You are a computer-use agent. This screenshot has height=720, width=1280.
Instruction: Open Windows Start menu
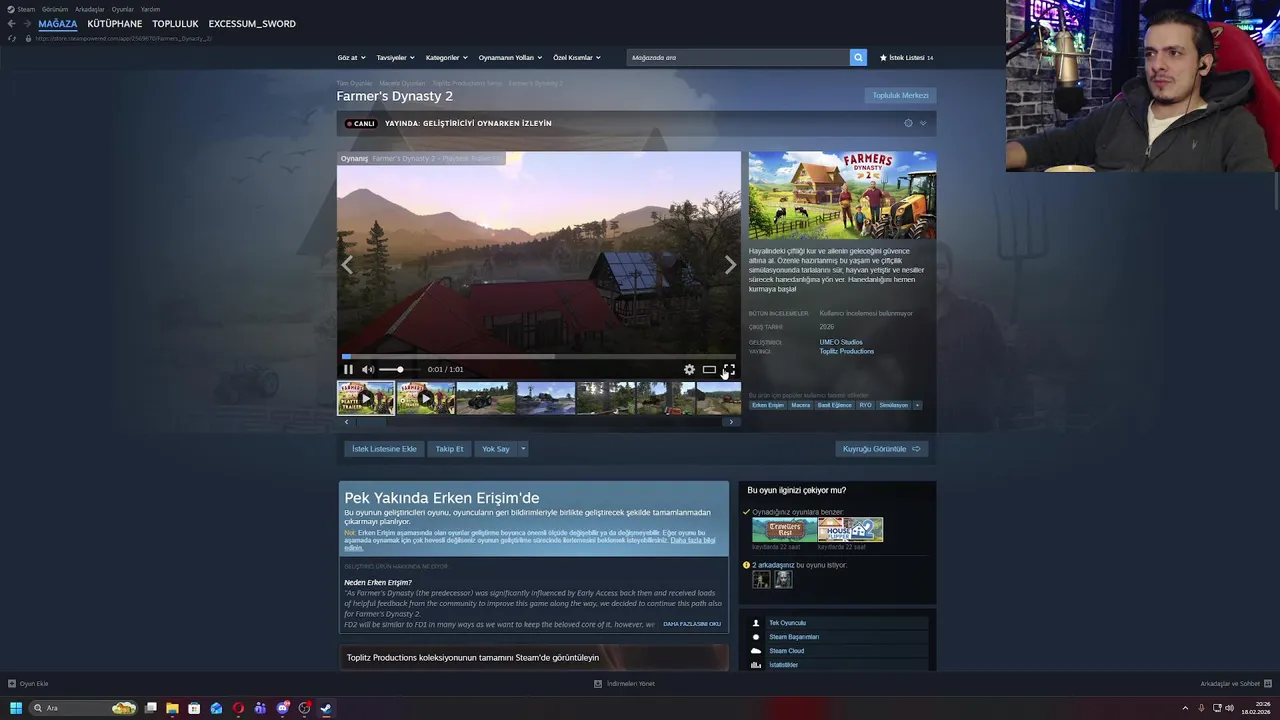pyautogui.click(x=15, y=708)
